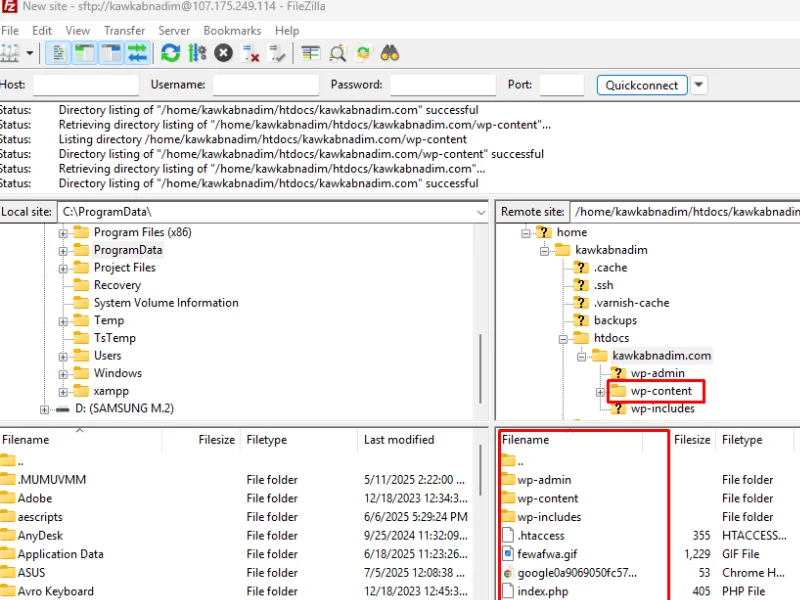
Task: Expand the Project Files tree node
Action: (x=63, y=268)
